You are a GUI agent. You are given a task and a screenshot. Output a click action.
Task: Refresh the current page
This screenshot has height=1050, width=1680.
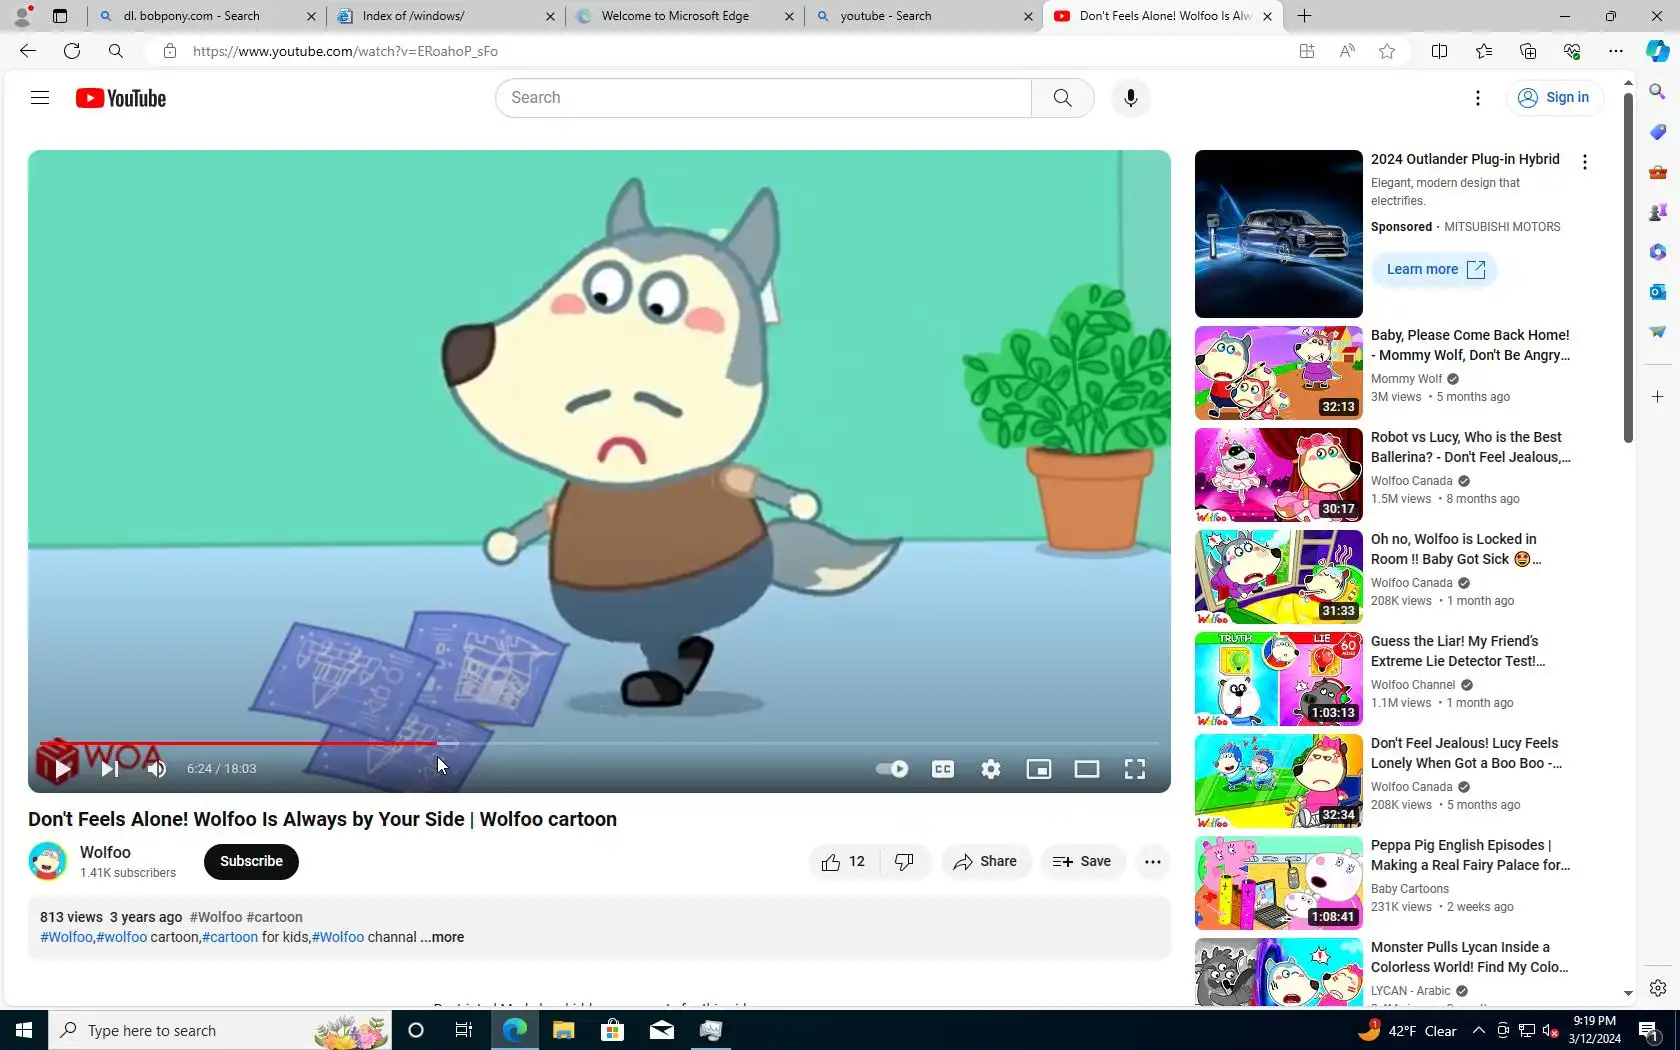(72, 51)
